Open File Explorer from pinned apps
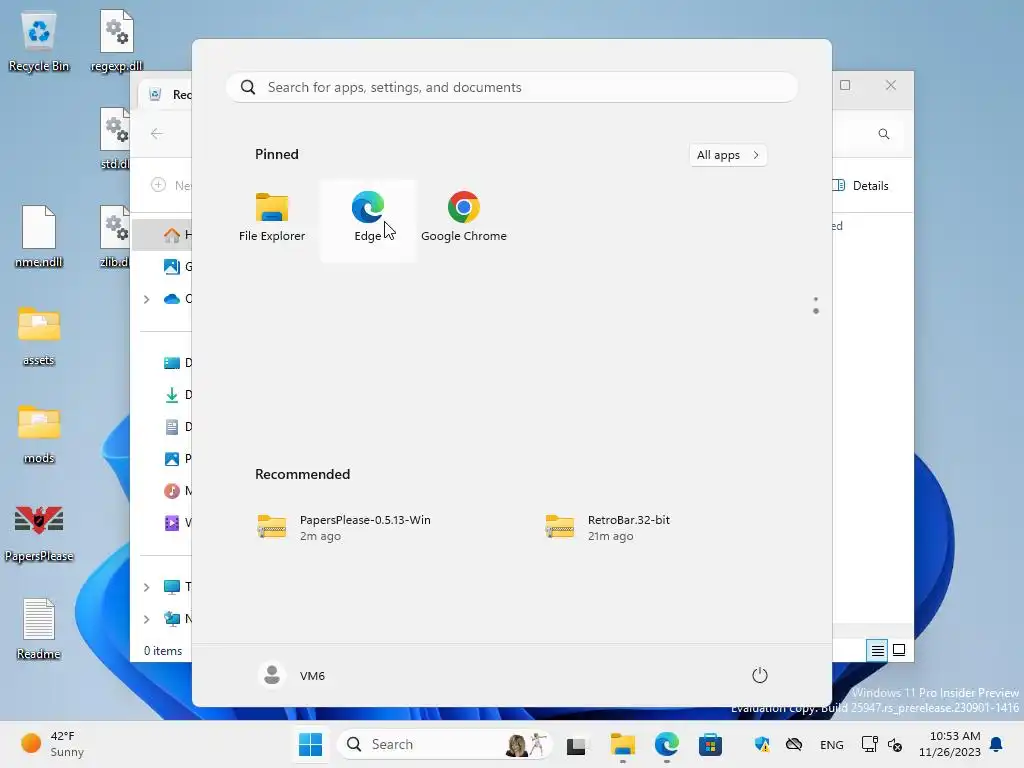 [272, 217]
